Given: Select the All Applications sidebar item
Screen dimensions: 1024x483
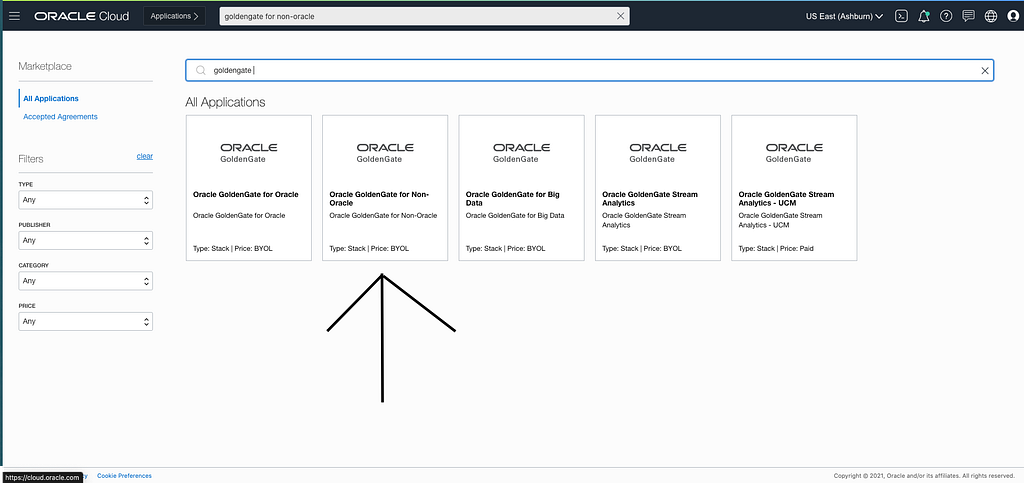Looking at the screenshot, I should pos(51,99).
